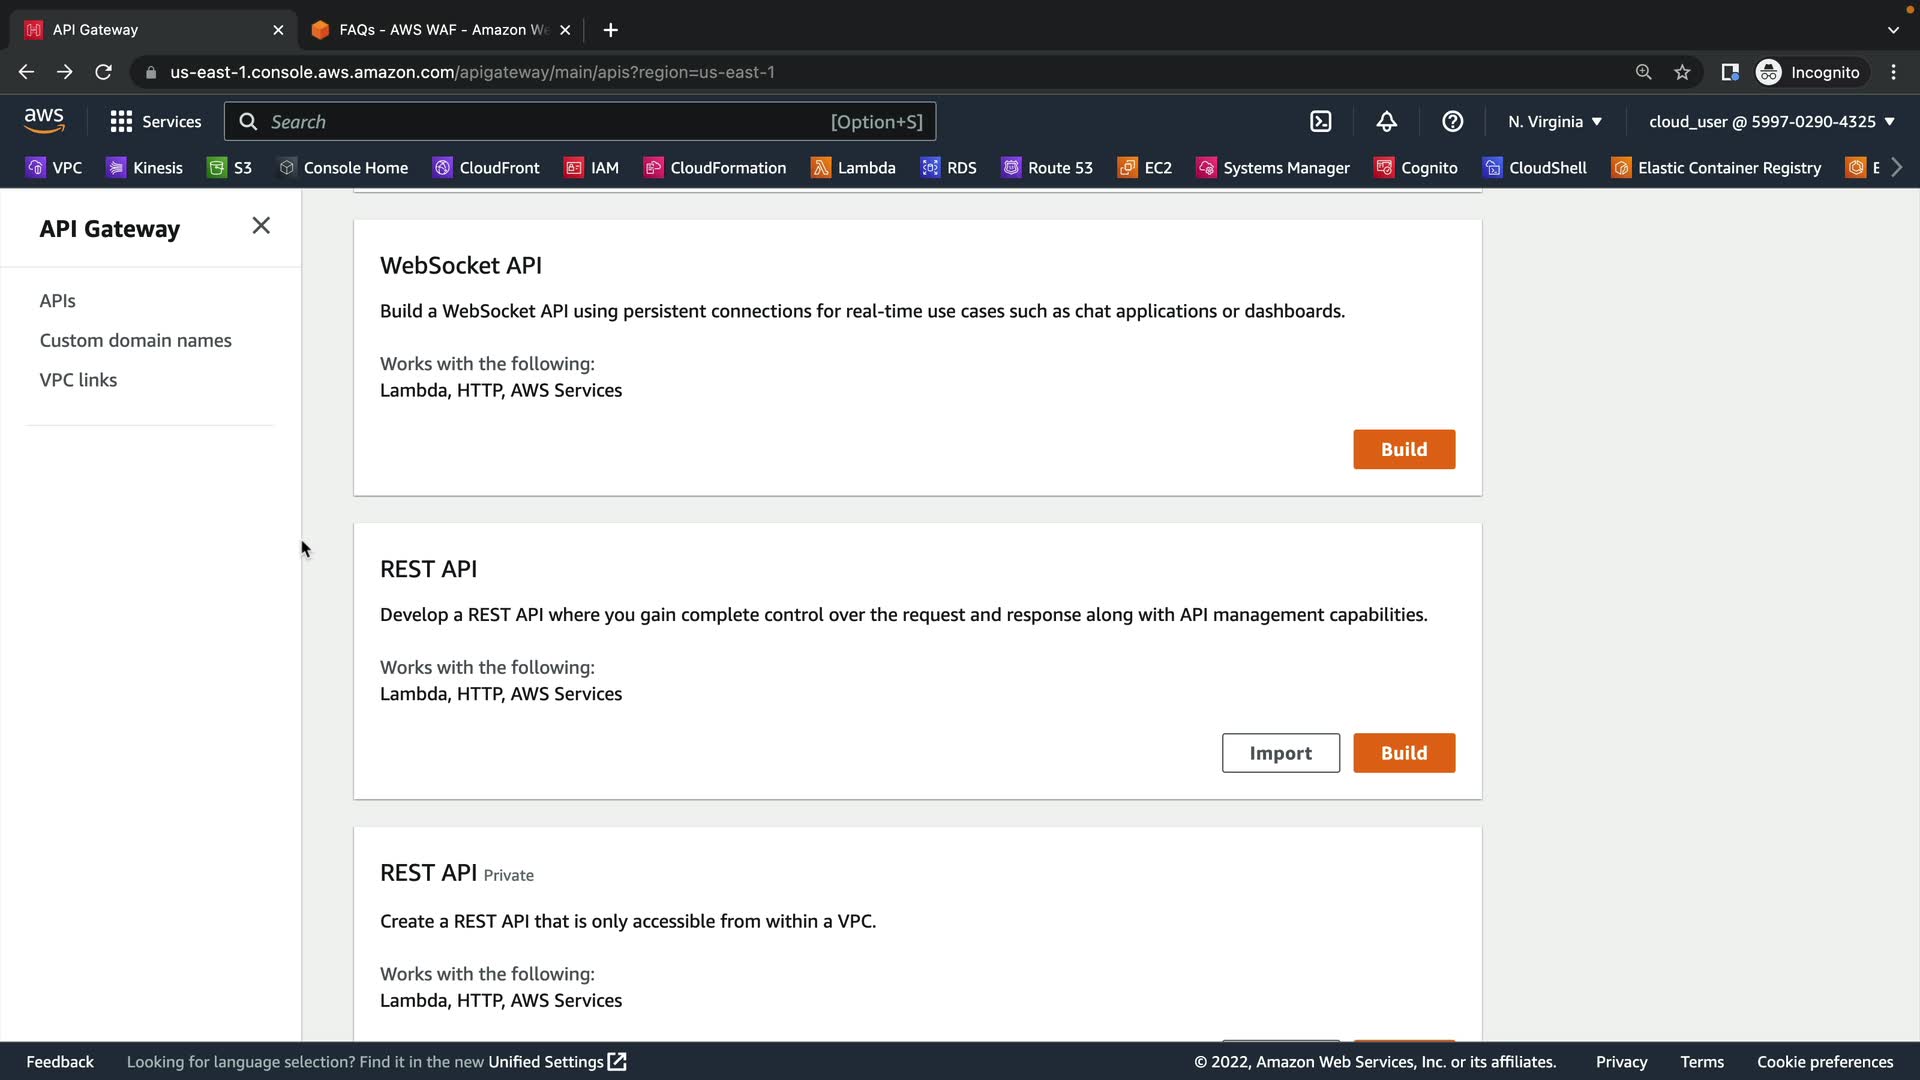Click the help question mark icon
The width and height of the screenshot is (1920, 1080).
tap(1452, 121)
